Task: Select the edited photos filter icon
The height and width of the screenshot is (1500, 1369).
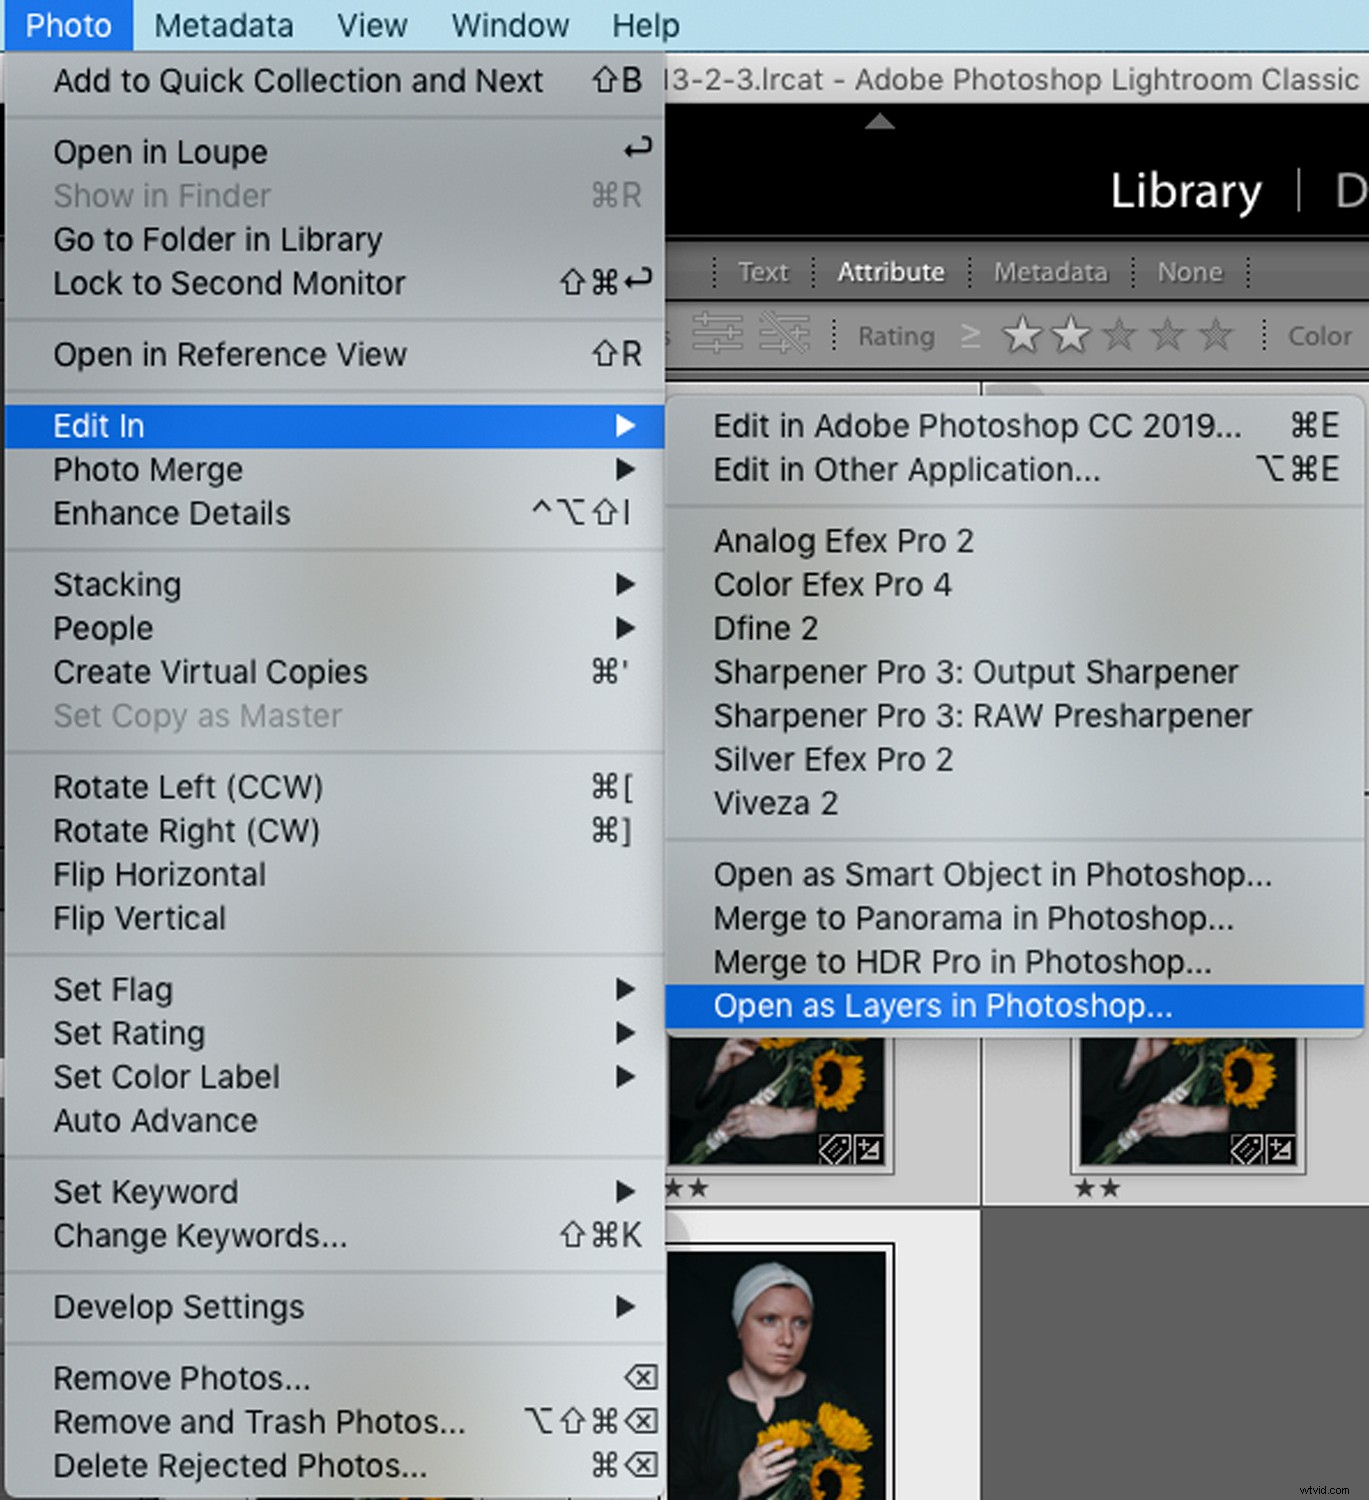Action: click(x=718, y=333)
